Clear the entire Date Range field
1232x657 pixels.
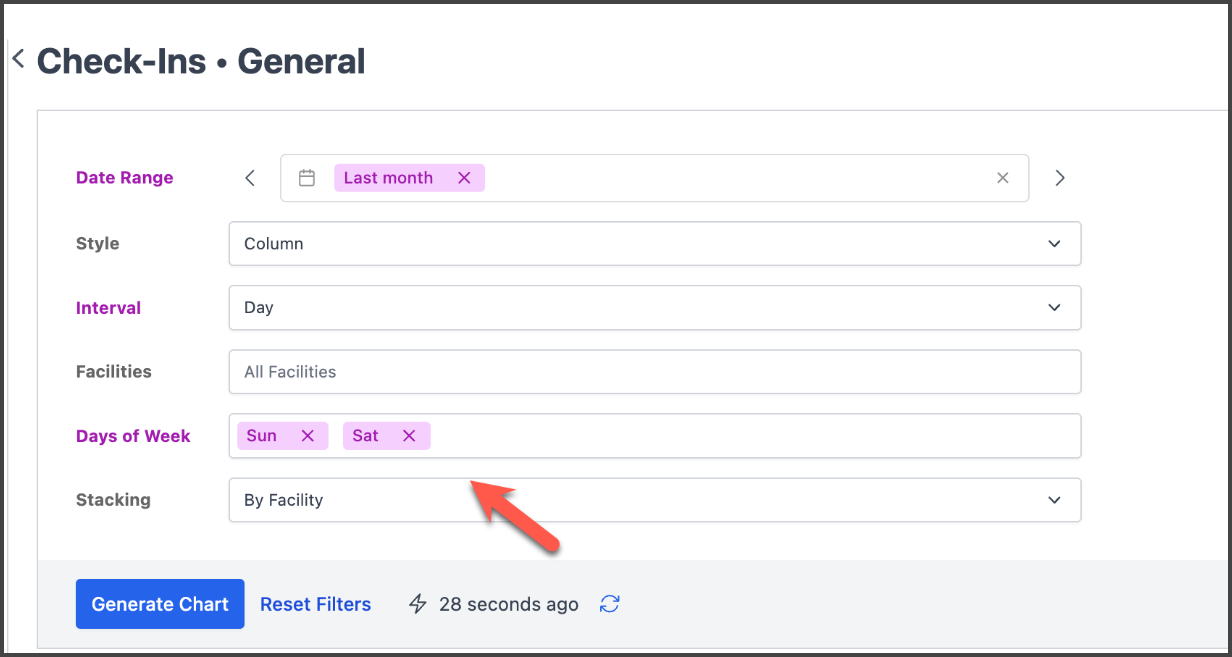pyautogui.click(x=1002, y=178)
